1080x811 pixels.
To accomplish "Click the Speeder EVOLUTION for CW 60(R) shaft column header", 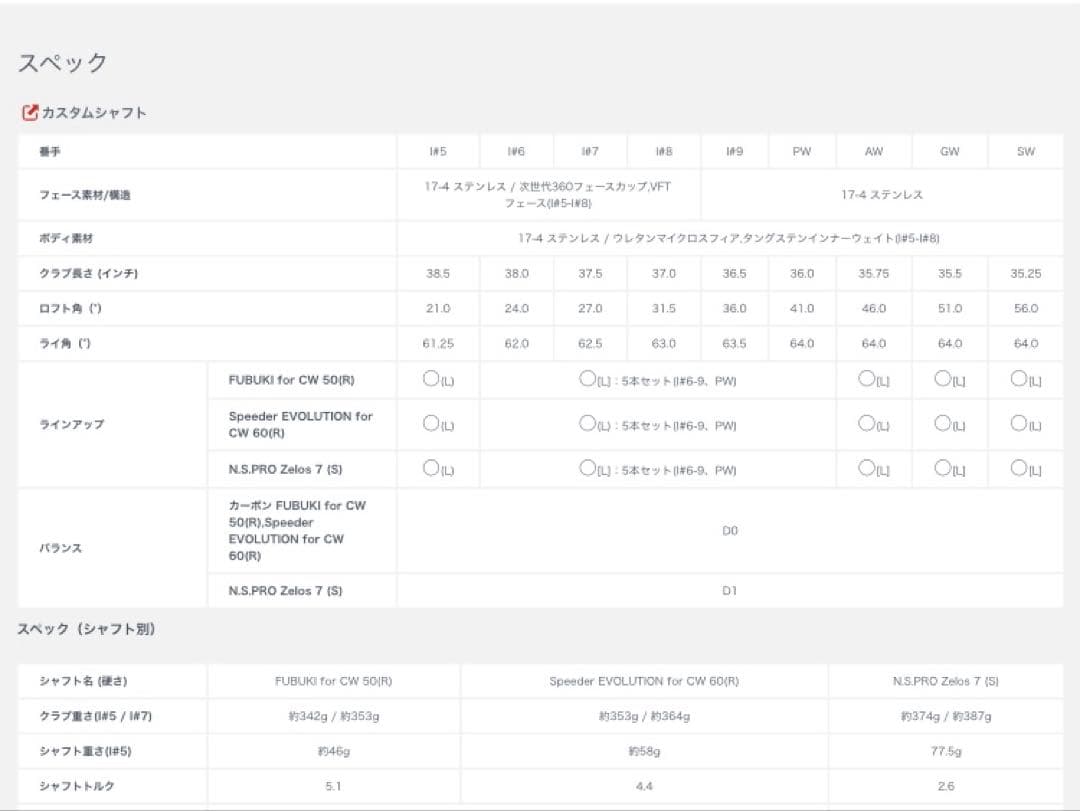I will 644,681.
